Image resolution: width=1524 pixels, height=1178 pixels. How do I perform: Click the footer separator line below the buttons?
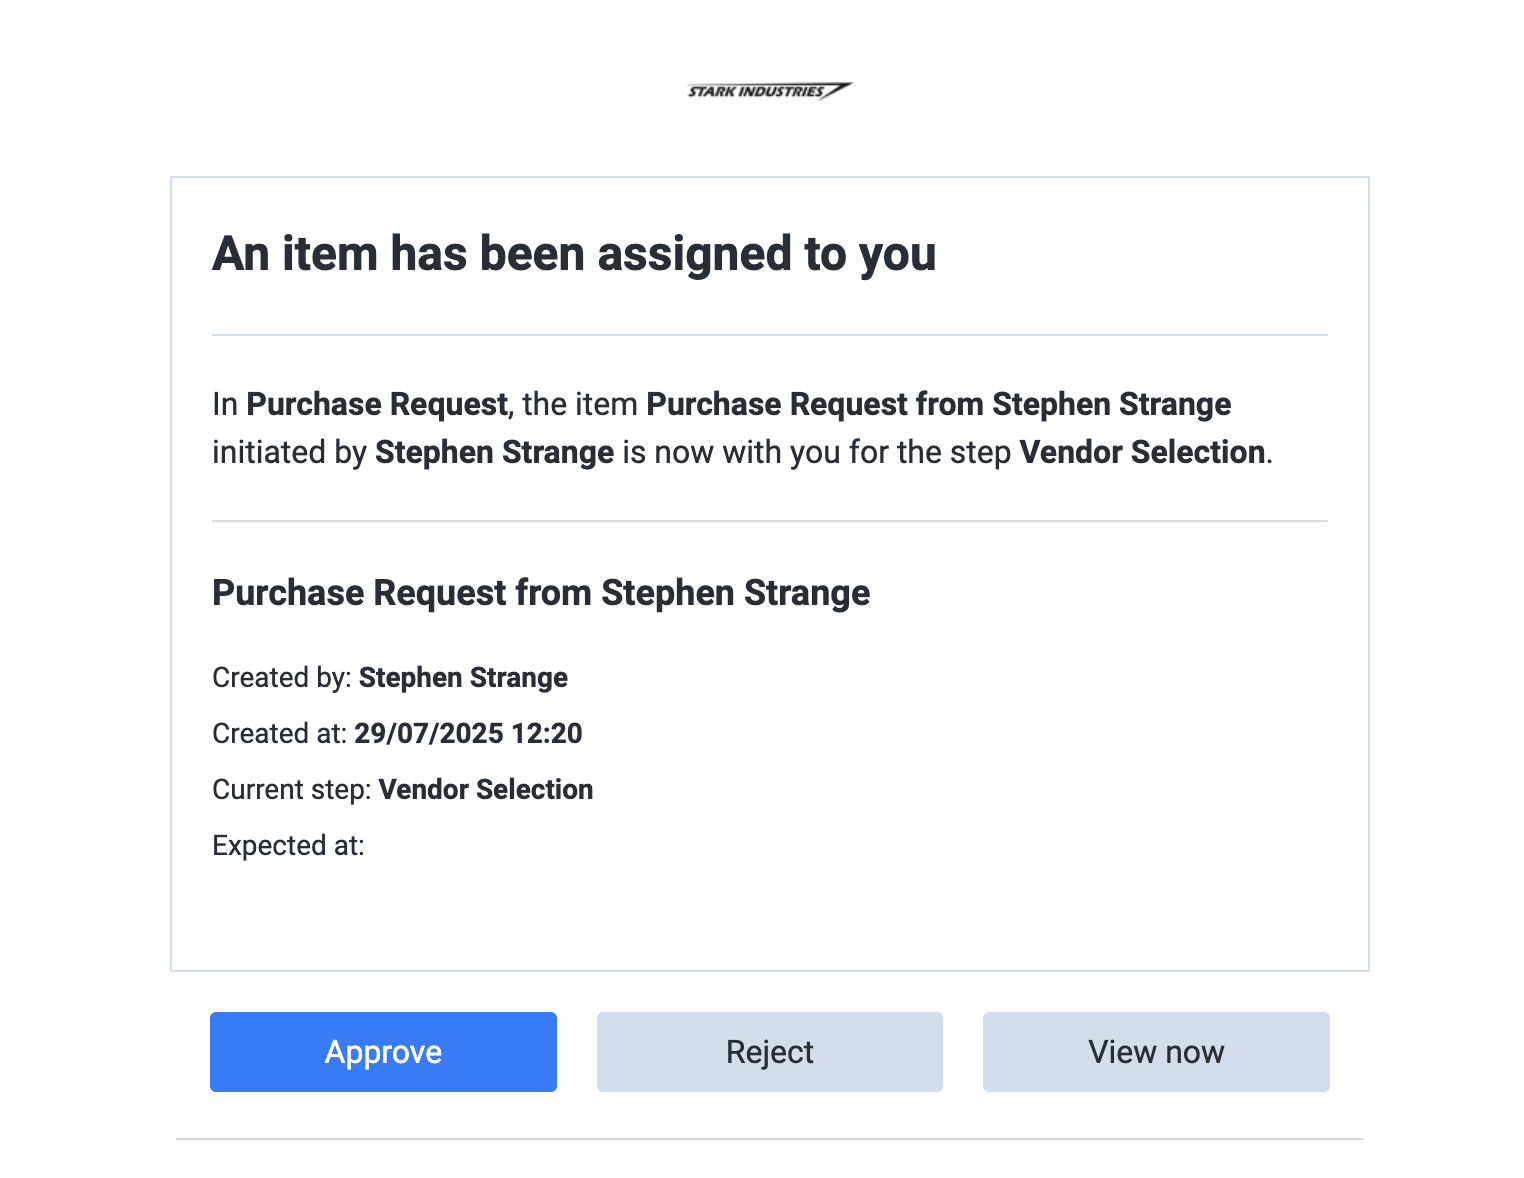[x=770, y=1139]
